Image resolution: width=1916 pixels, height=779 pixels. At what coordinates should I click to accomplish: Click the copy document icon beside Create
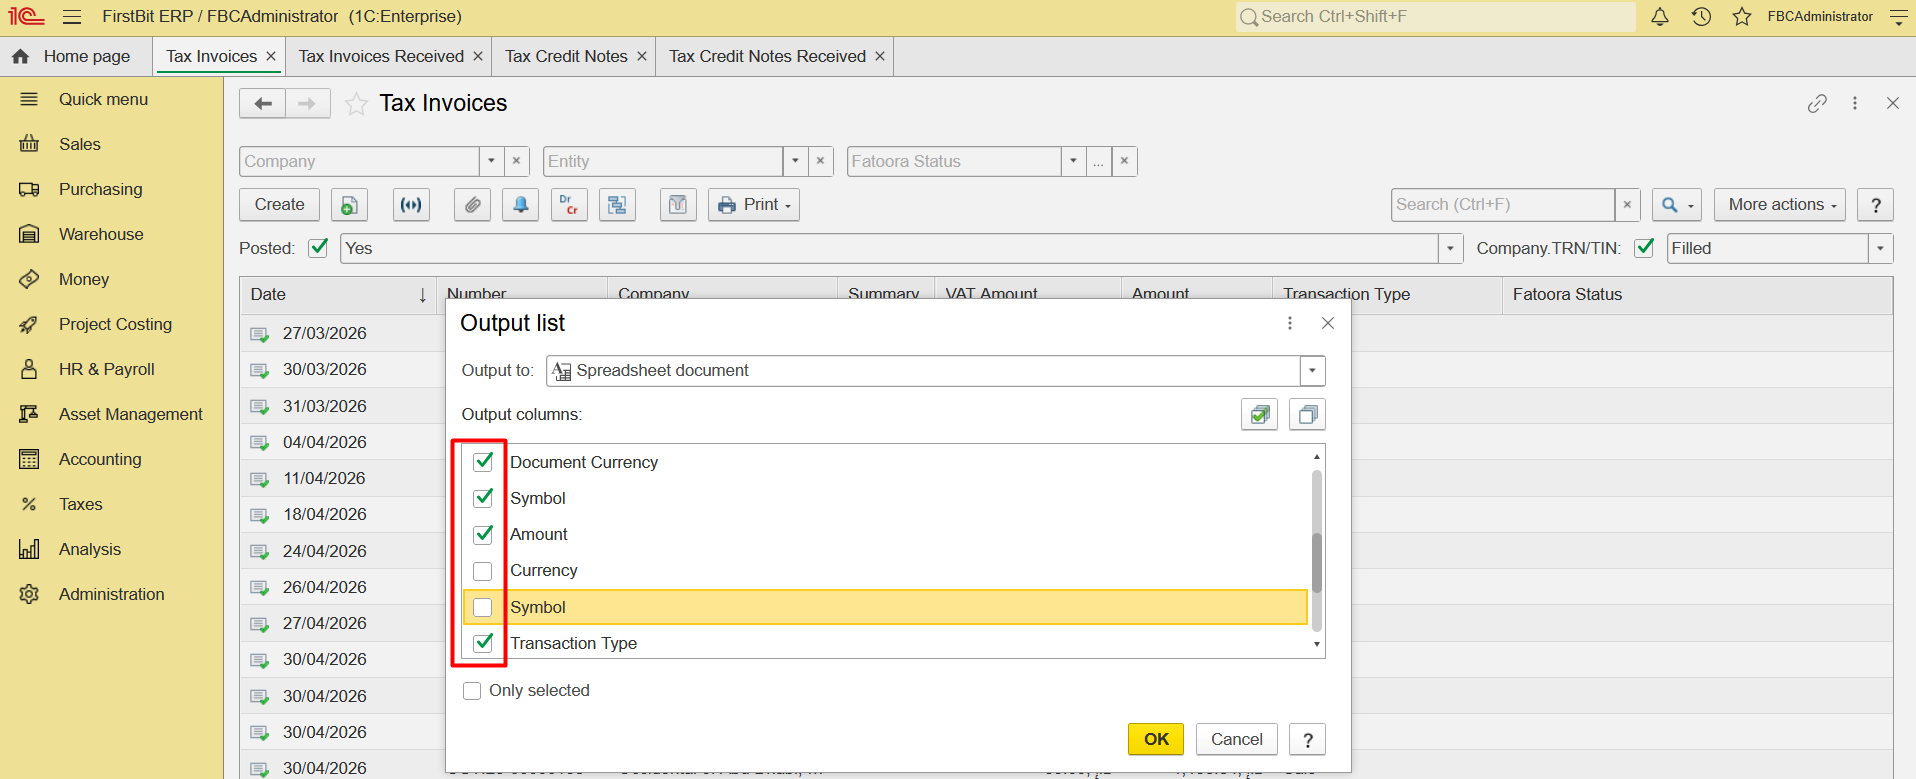pos(349,205)
